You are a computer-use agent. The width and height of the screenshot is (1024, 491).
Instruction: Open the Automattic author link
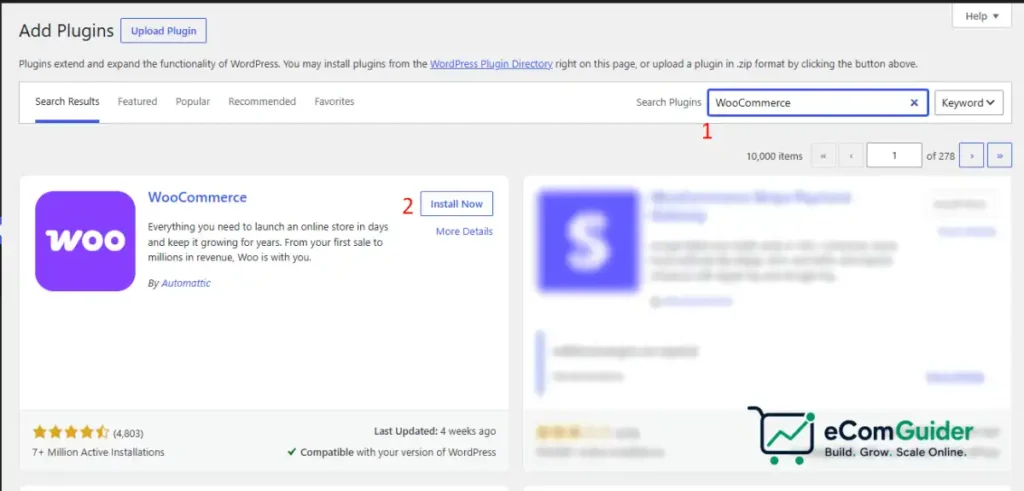pyautogui.click(x=185, y=283)
